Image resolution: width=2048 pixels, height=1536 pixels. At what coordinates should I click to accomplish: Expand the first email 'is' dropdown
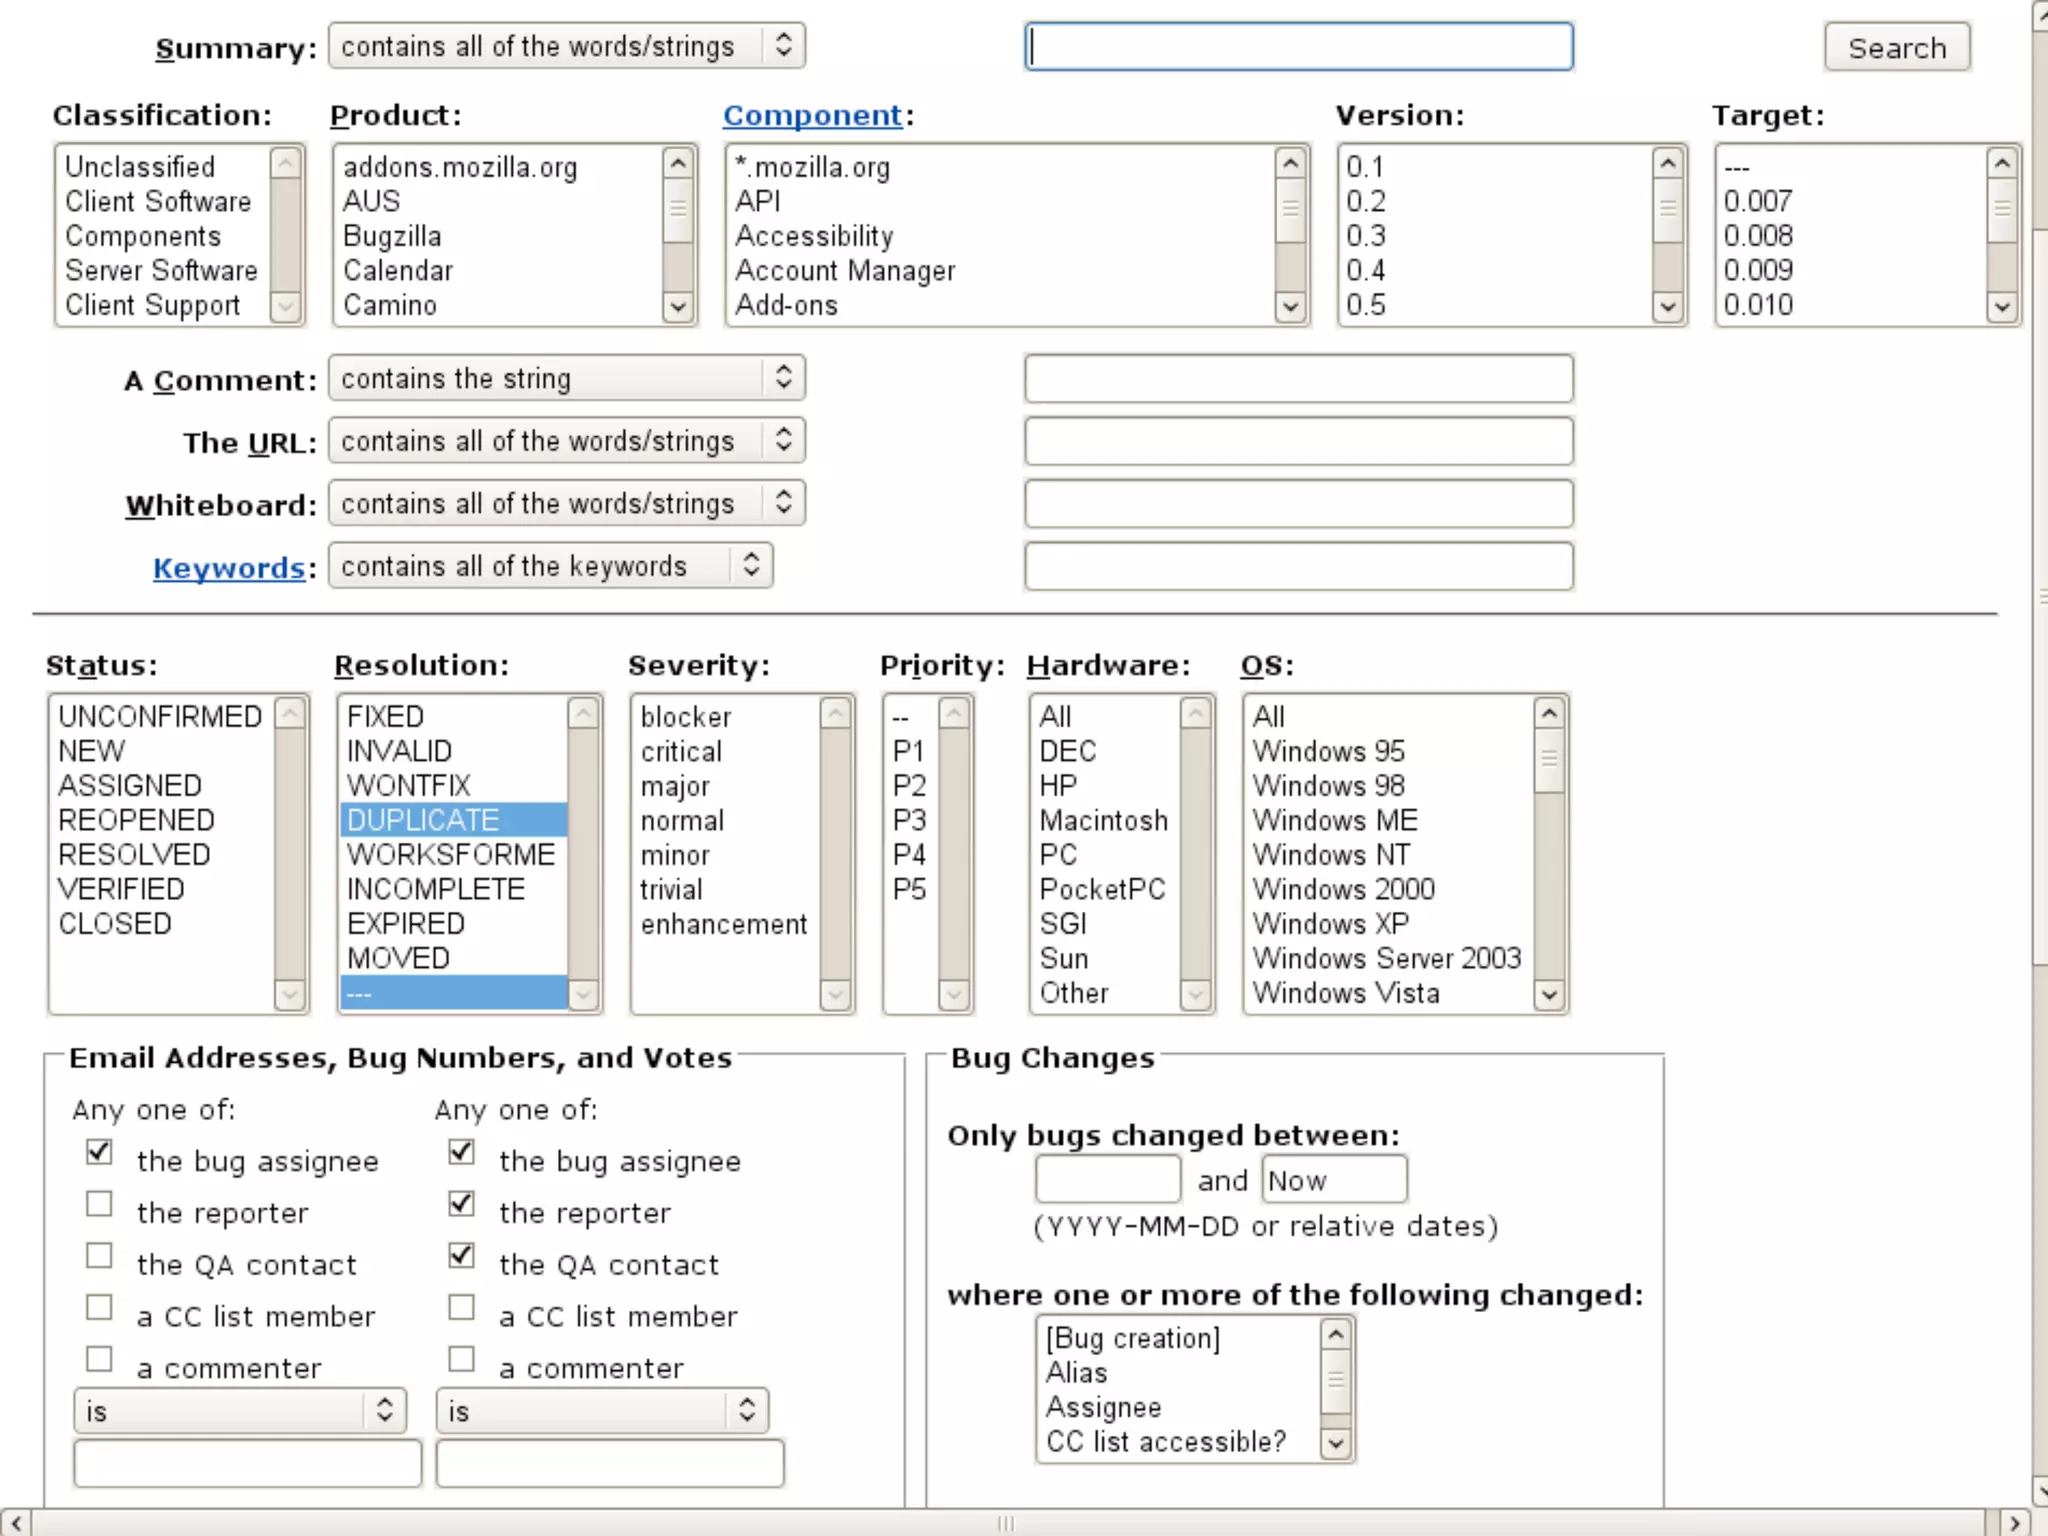(240, 1410)
